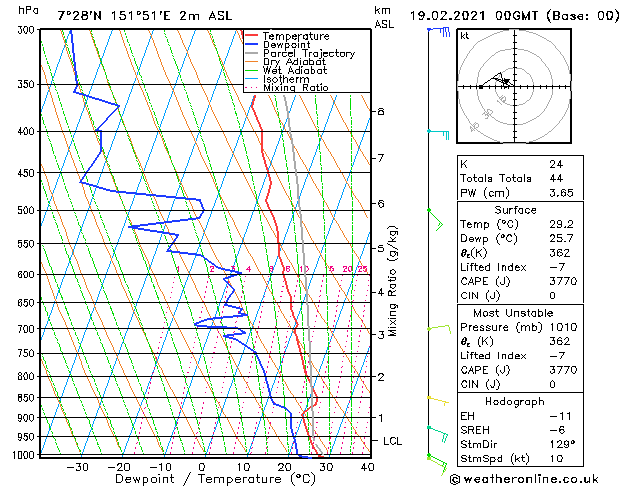This screenshot has width=629, height=486.
Task: Click the light-green wind barb at 700 hPa
Action: click(439, 329)
